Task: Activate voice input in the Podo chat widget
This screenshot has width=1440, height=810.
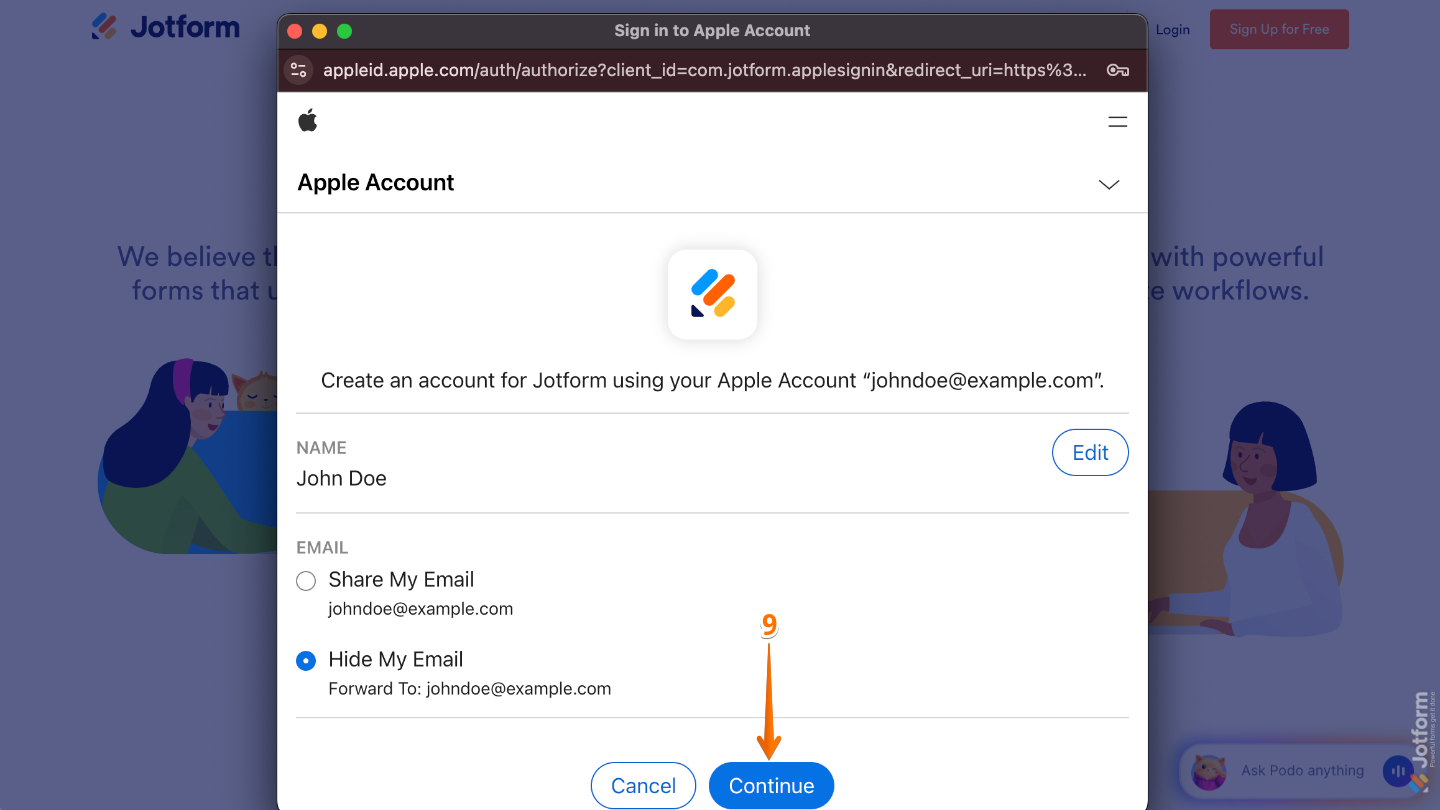Action: pyautogui.click(x=1397, y=771)
